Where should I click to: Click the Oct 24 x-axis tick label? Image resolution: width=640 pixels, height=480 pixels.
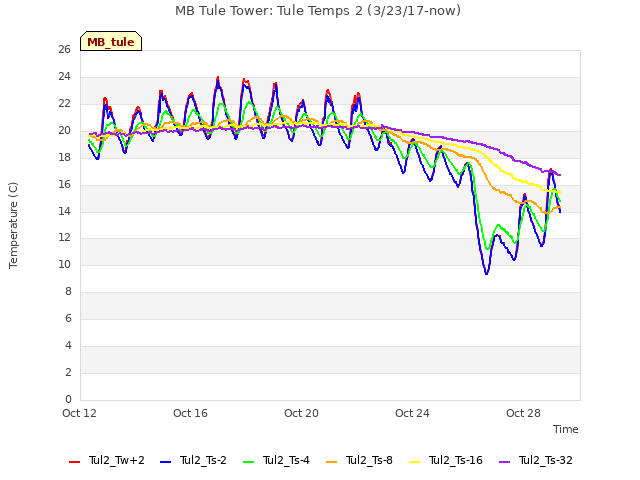point(412,413)
